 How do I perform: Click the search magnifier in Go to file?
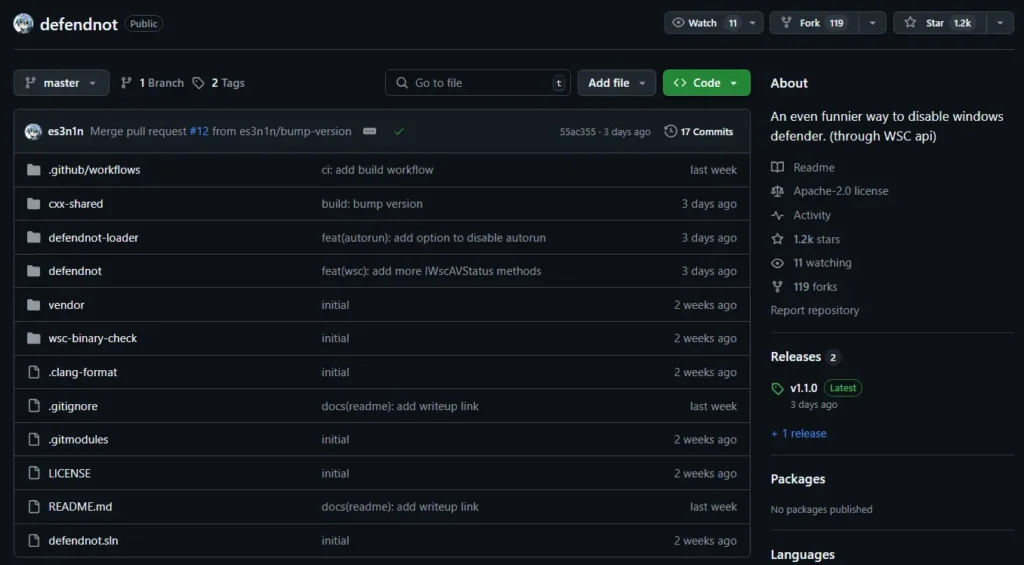click(402, 83)
